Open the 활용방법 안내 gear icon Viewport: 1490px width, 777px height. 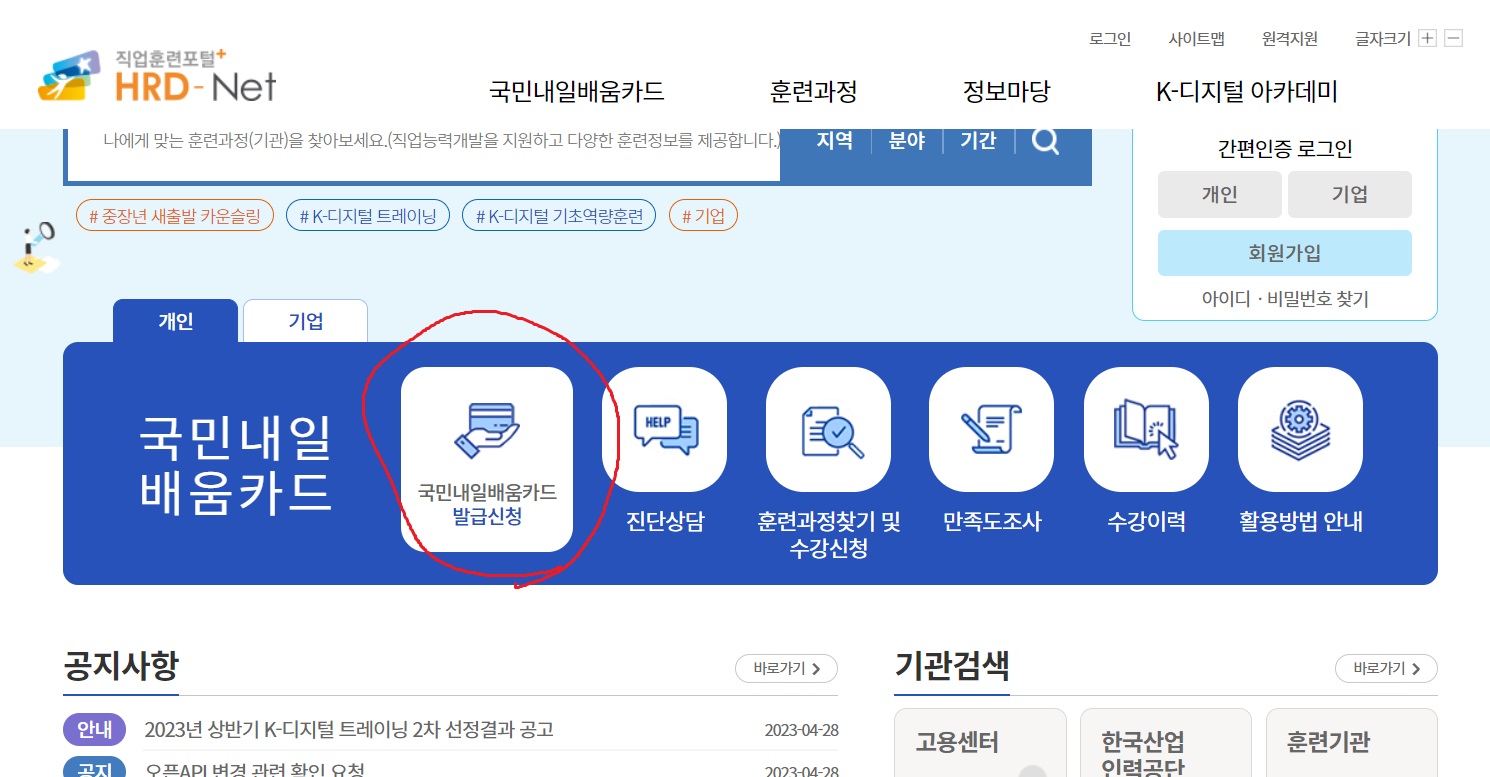(1300, 429)
